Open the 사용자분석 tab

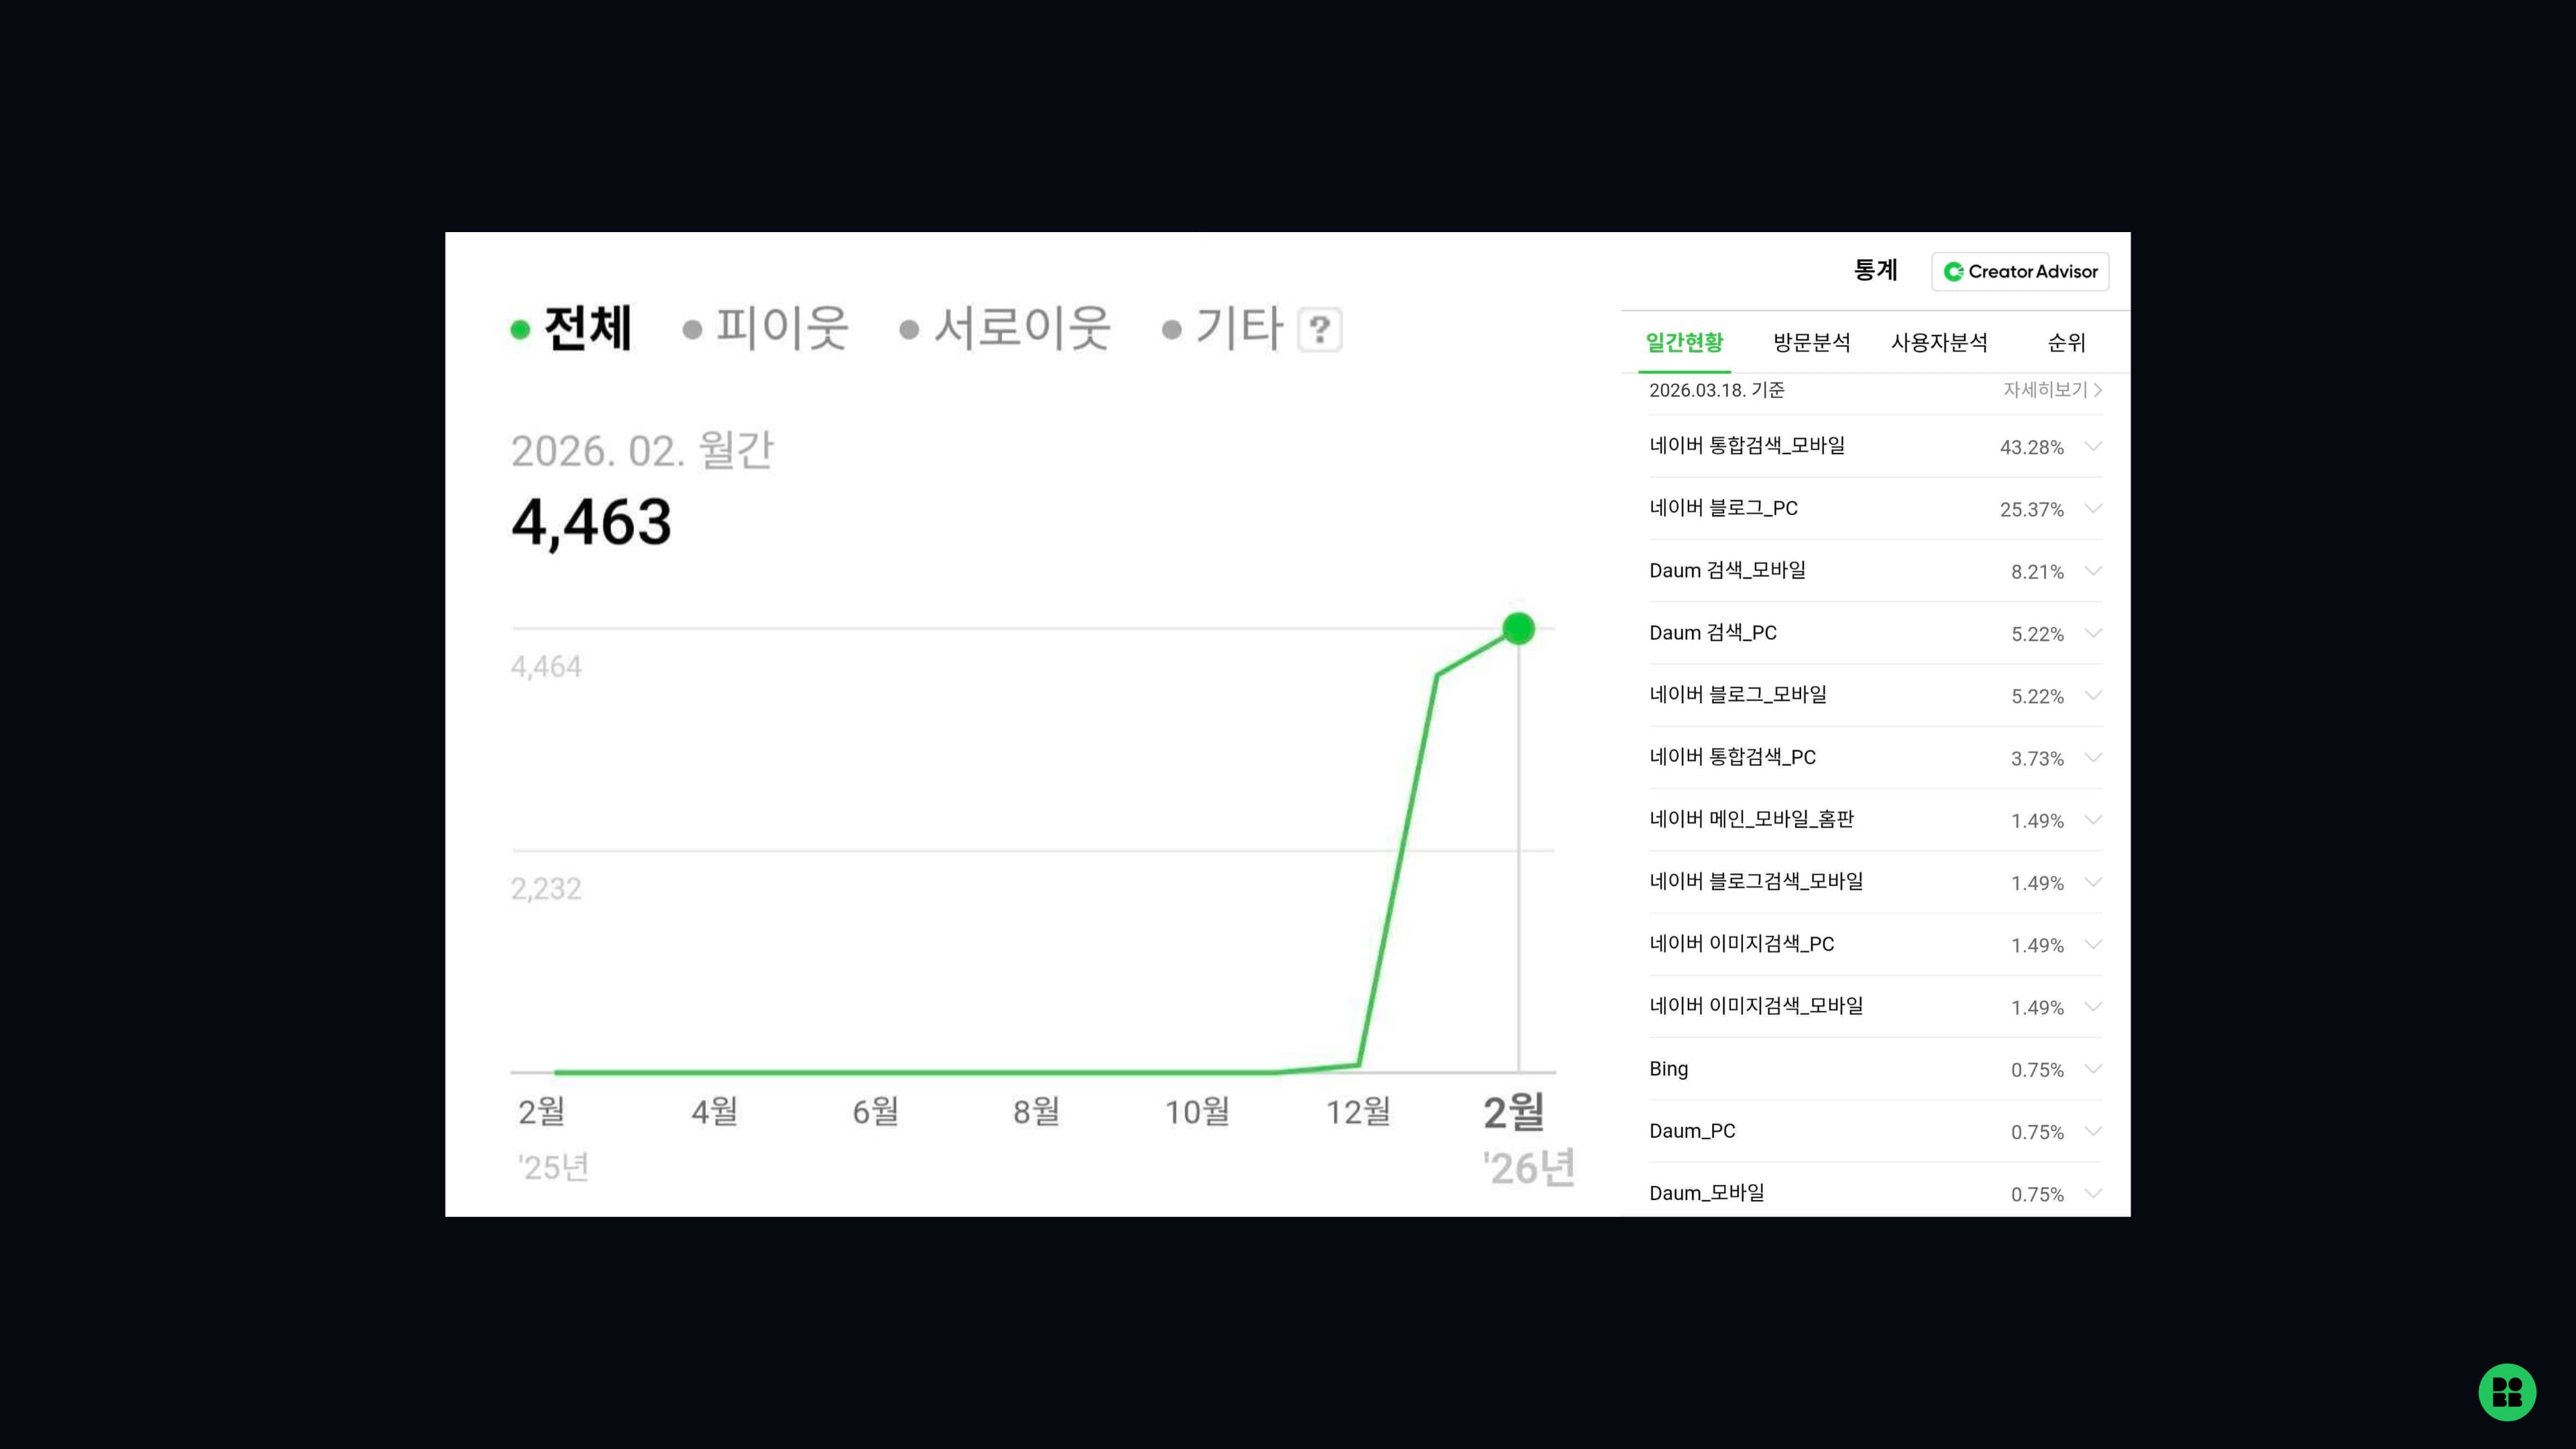[x=1938, y=342]
